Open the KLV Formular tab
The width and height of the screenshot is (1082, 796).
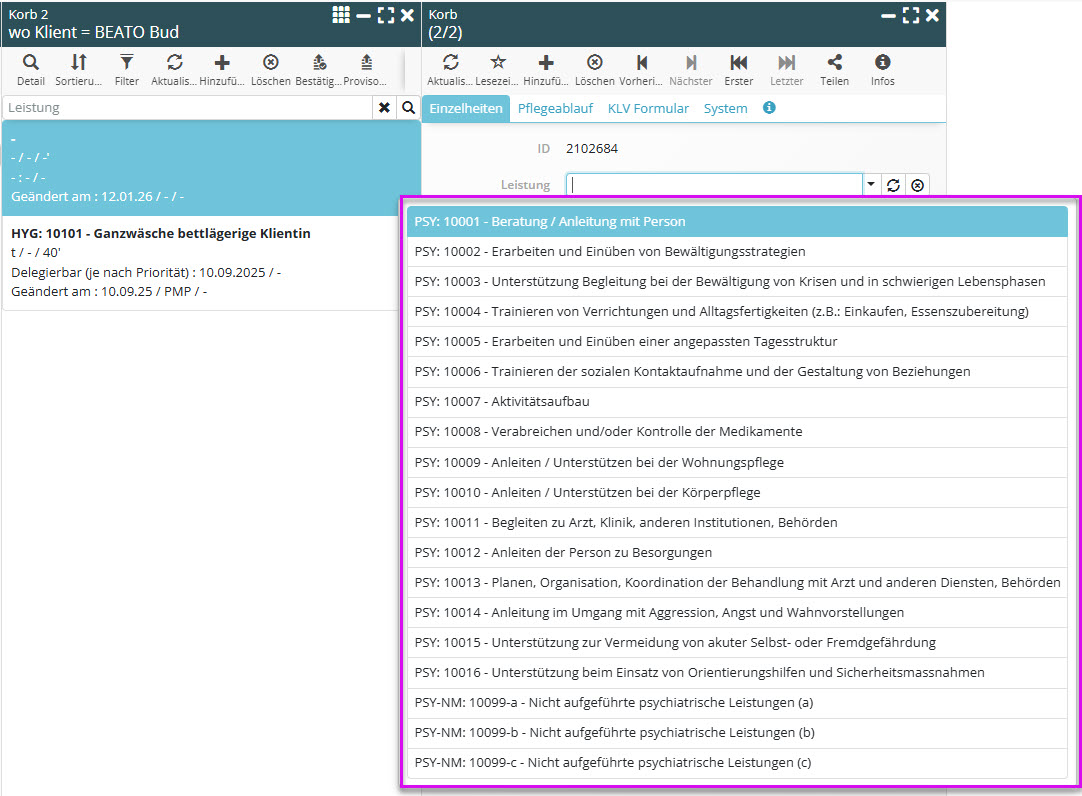[x=648, y=108]
